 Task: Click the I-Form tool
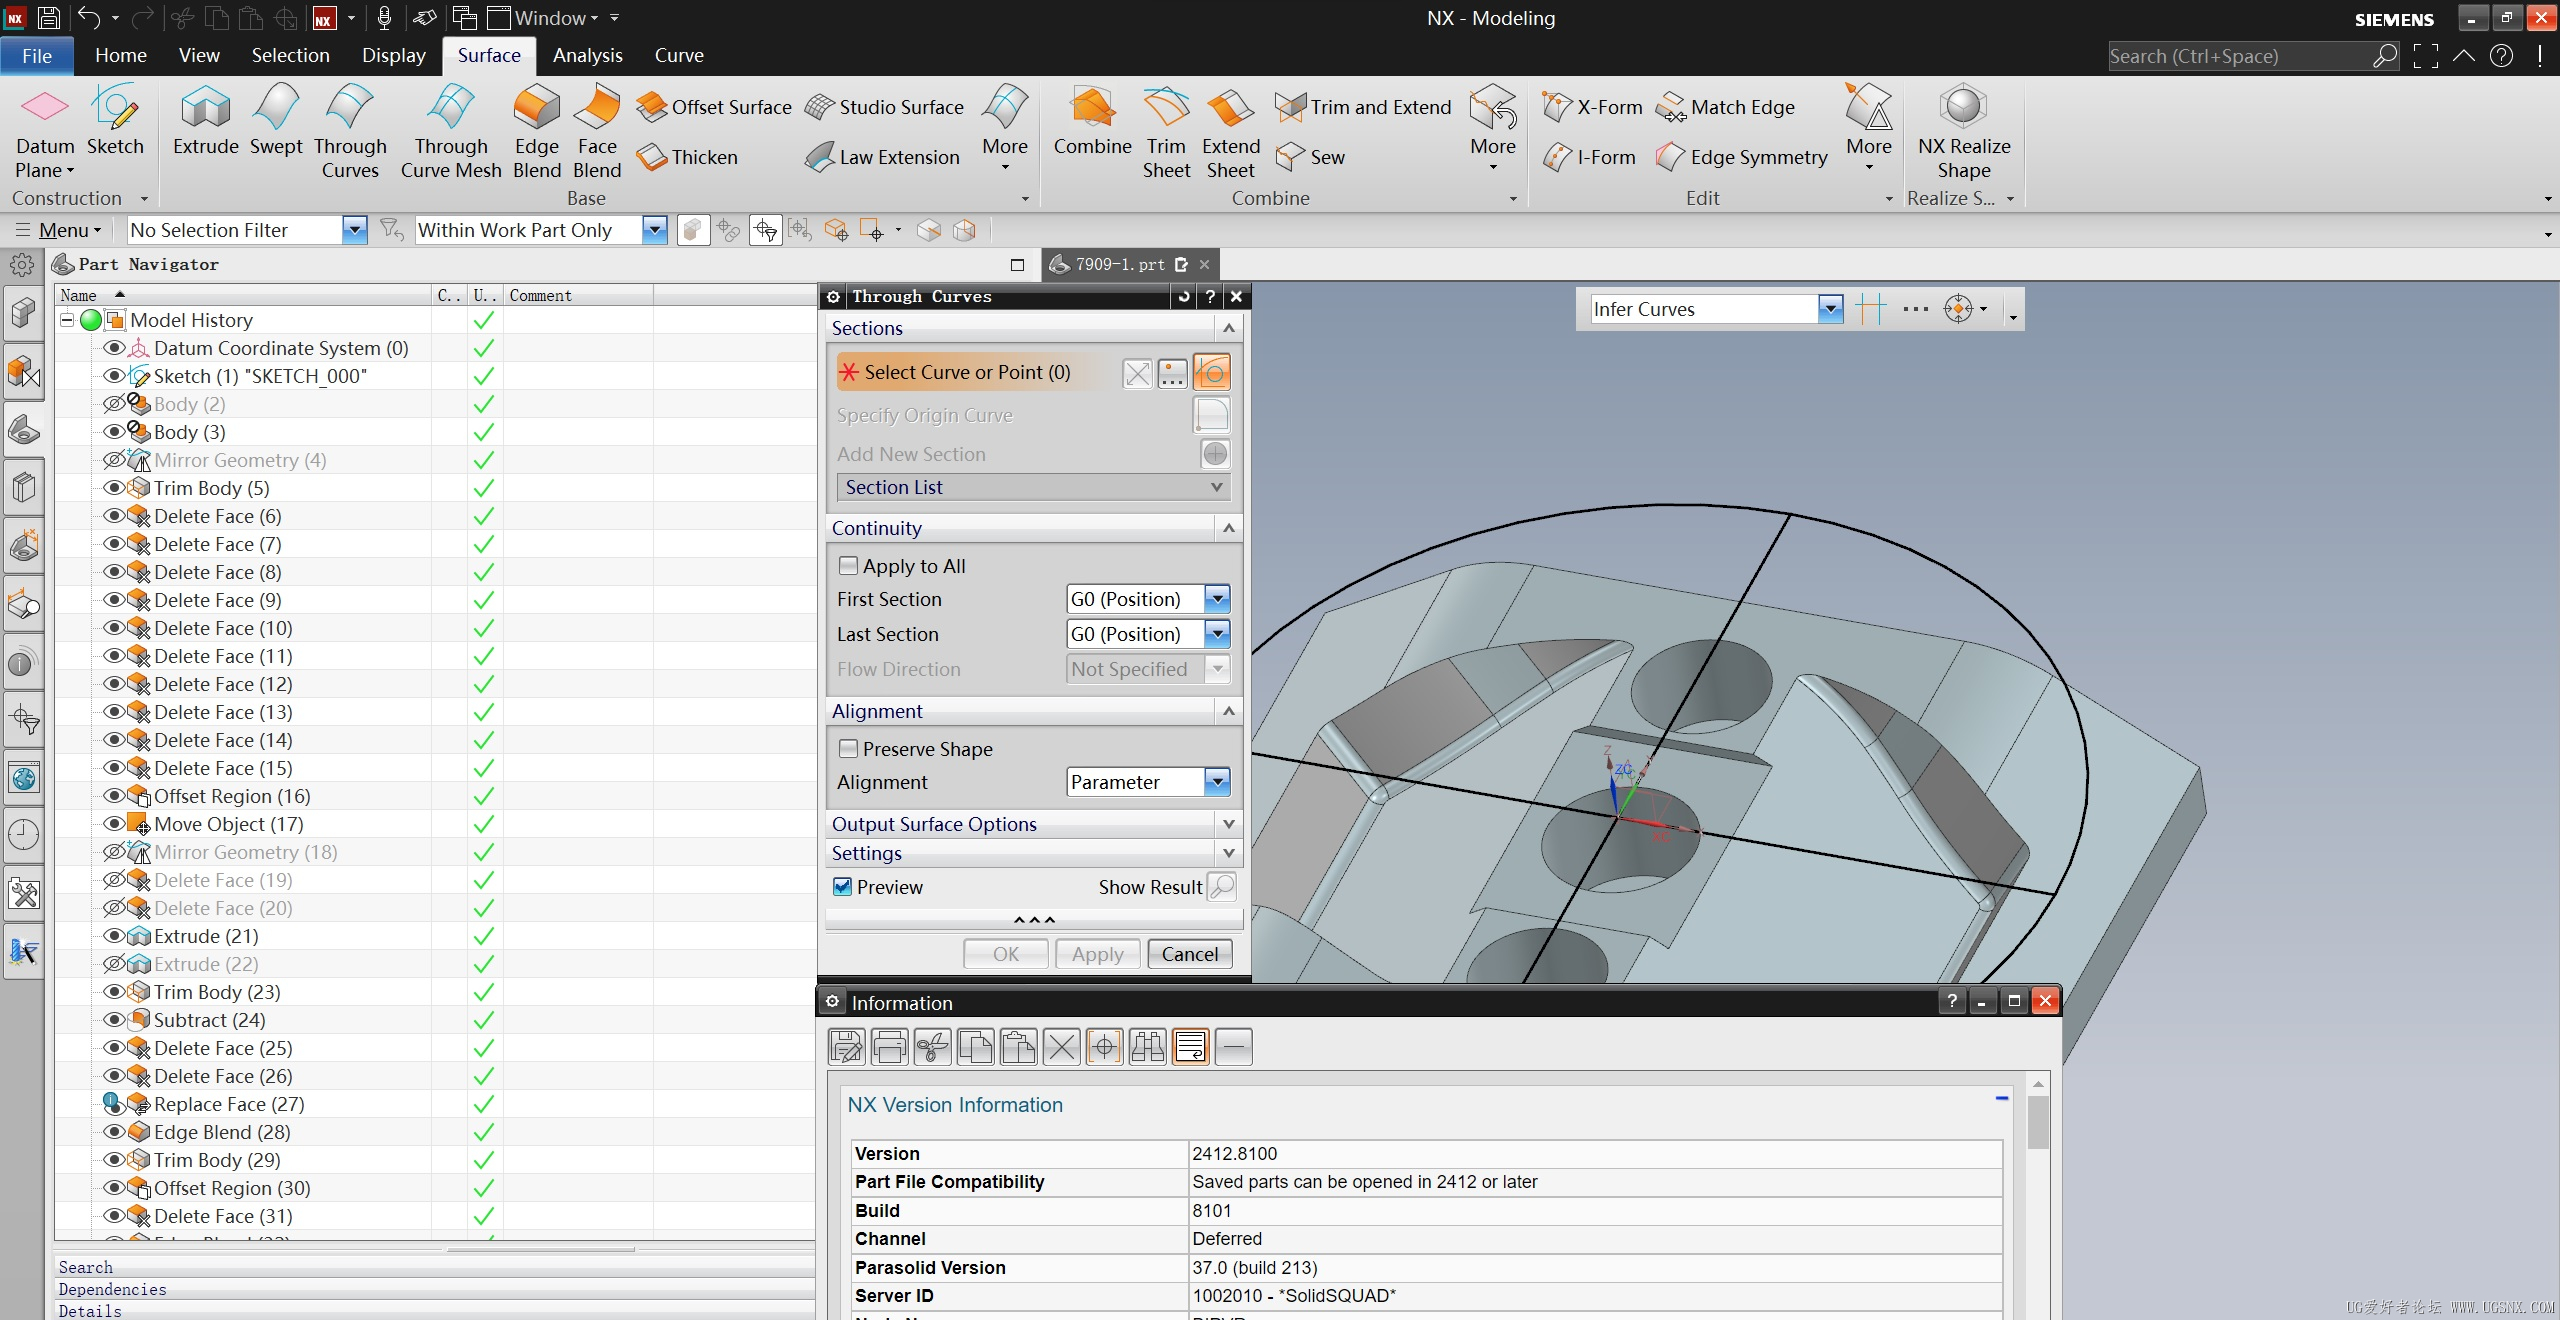pos(1589,157)
